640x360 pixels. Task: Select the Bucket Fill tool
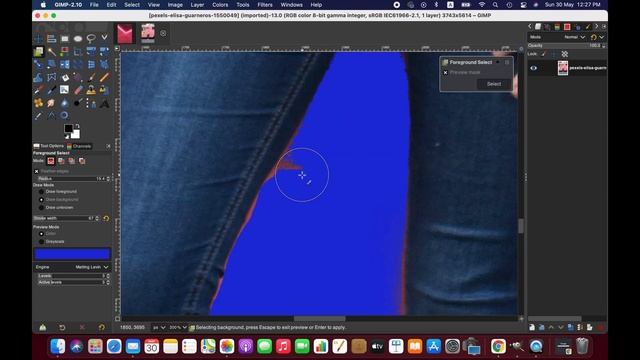[64, 77]
